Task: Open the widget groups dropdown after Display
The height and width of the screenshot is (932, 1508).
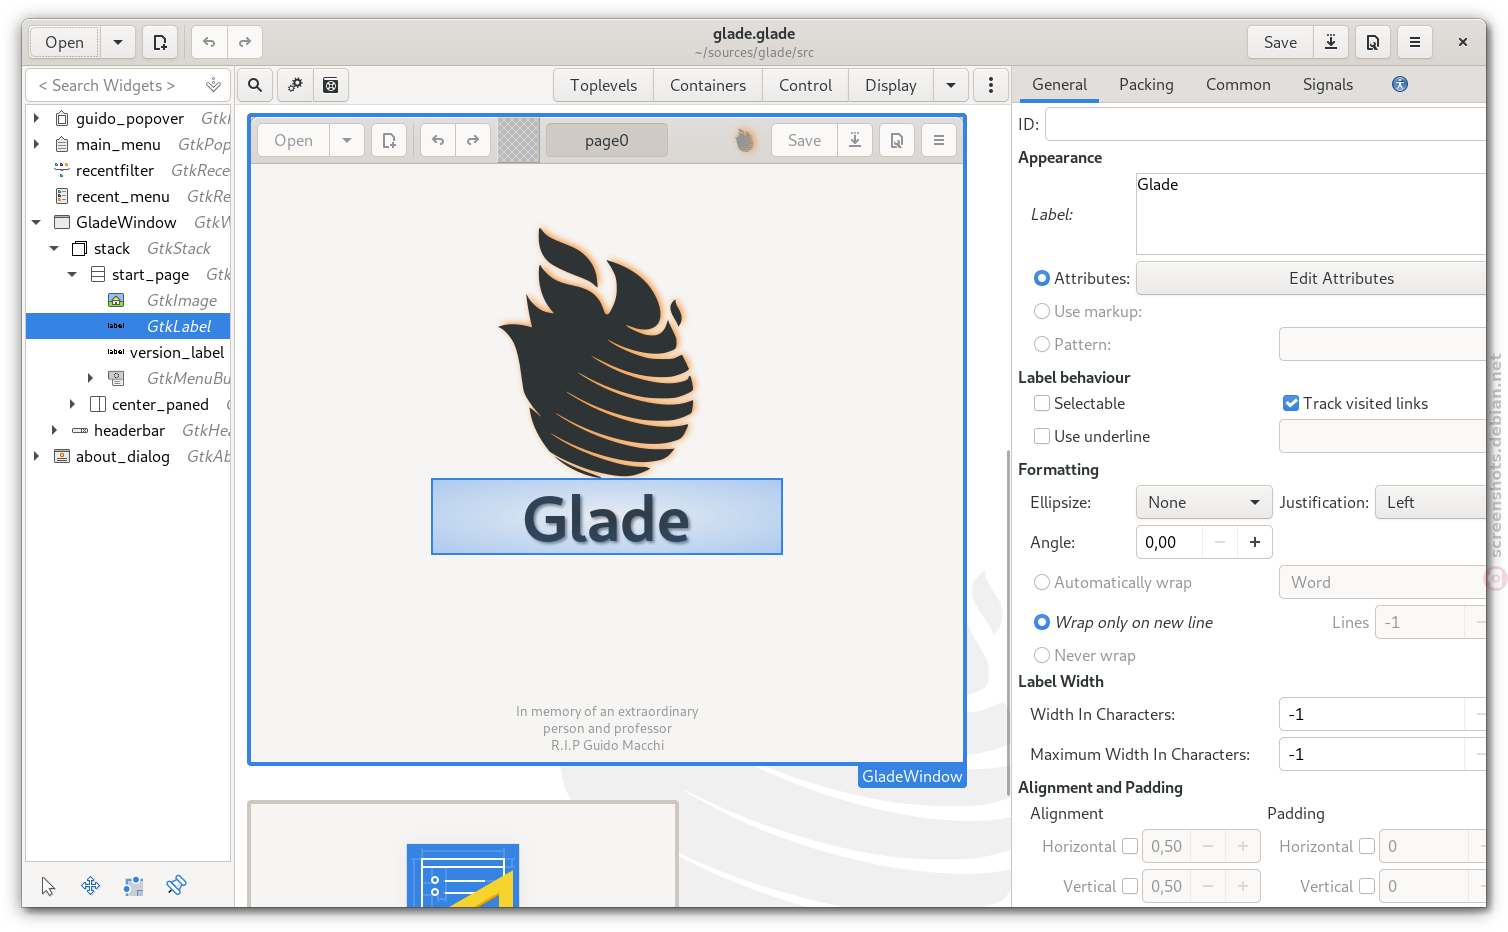Action: pos(951,85)
